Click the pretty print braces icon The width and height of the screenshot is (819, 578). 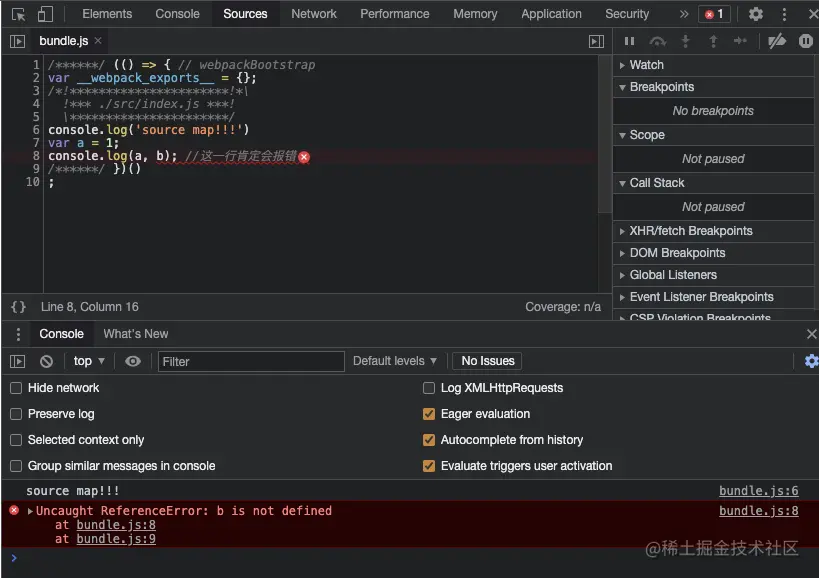click(x=18, y=307)
